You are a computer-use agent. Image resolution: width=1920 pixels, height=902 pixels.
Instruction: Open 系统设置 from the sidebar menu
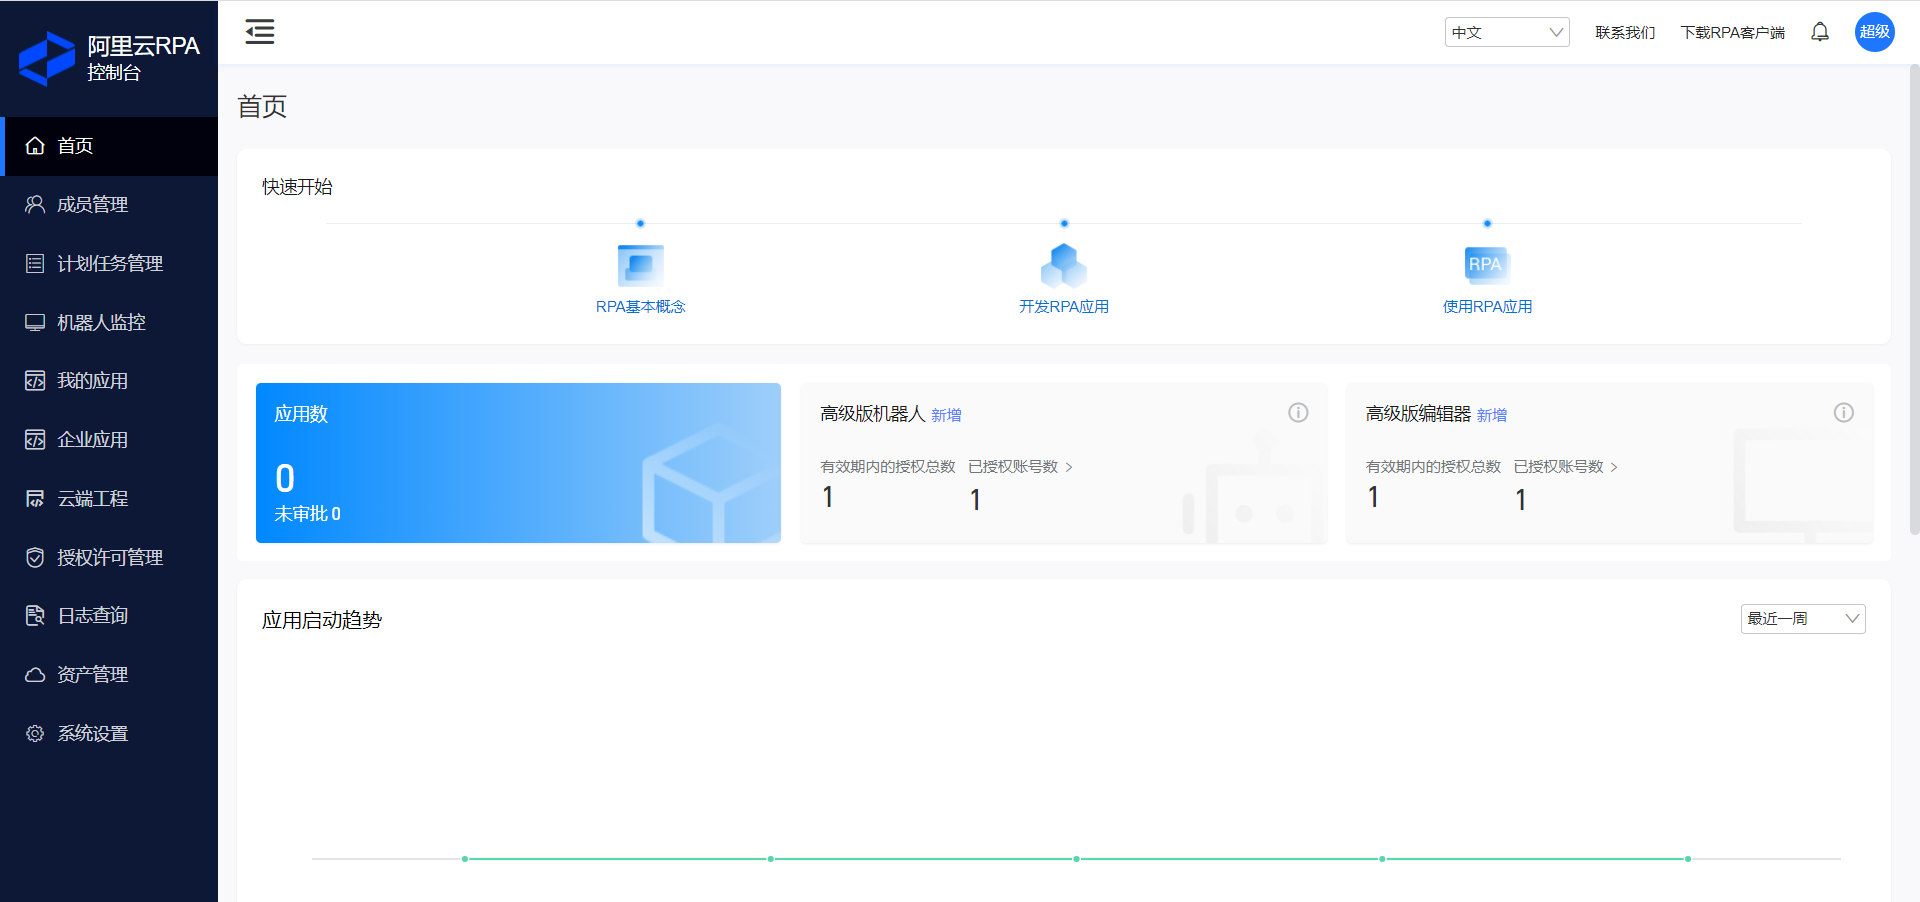pyautogui.click(x=92, y=733)
